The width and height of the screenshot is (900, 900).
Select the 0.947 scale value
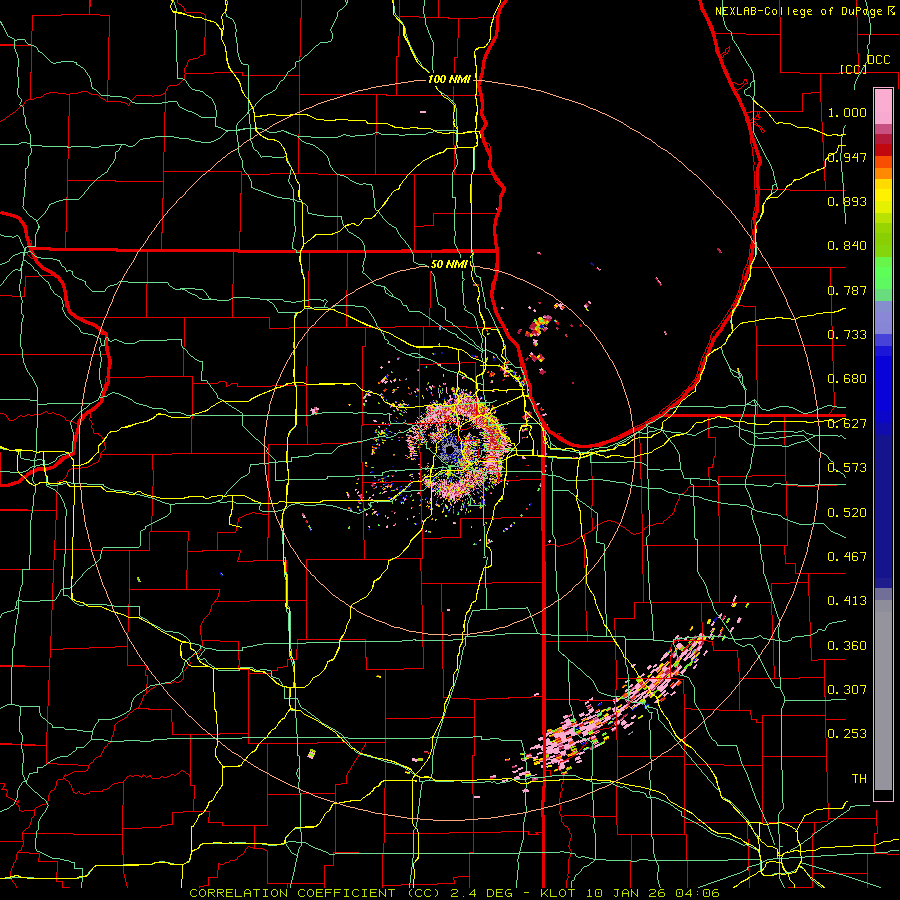coord(847,157)
